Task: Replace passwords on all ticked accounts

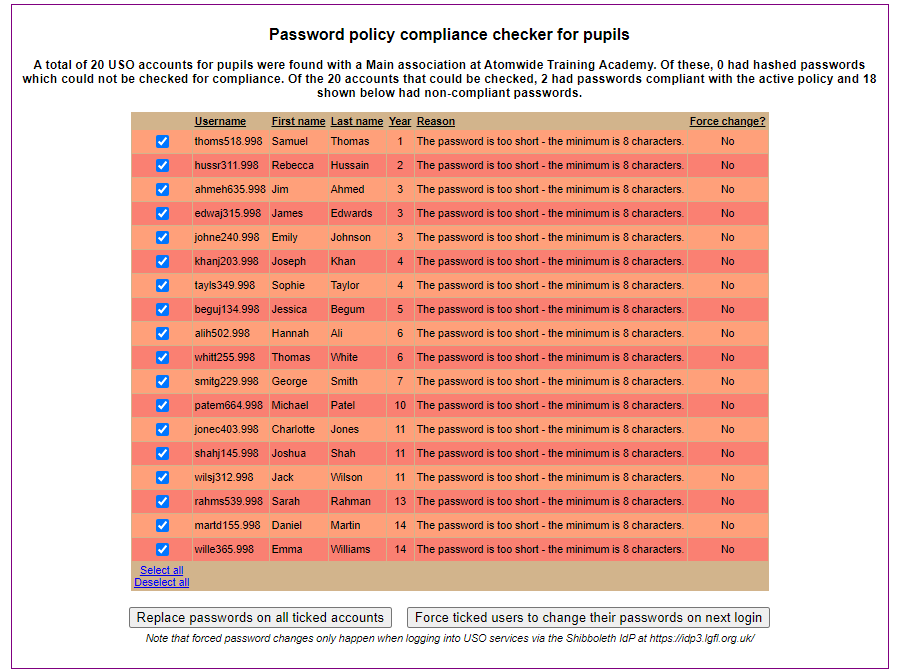Action: (x=260, y=617)
